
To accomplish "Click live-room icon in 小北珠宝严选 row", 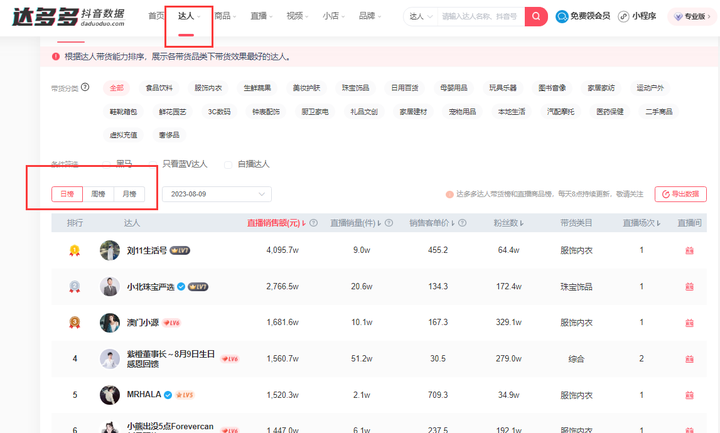I will point(689,287).
